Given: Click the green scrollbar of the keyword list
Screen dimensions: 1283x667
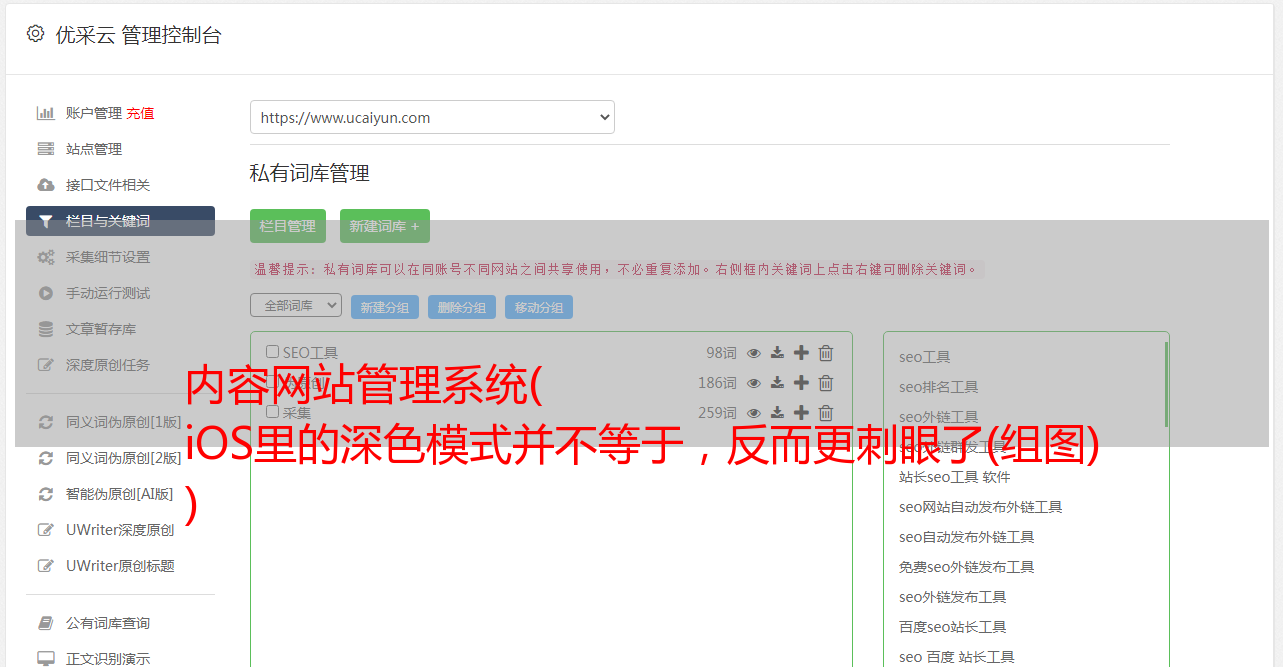Looking at the screenshot, I should [x=1166, y=384].
